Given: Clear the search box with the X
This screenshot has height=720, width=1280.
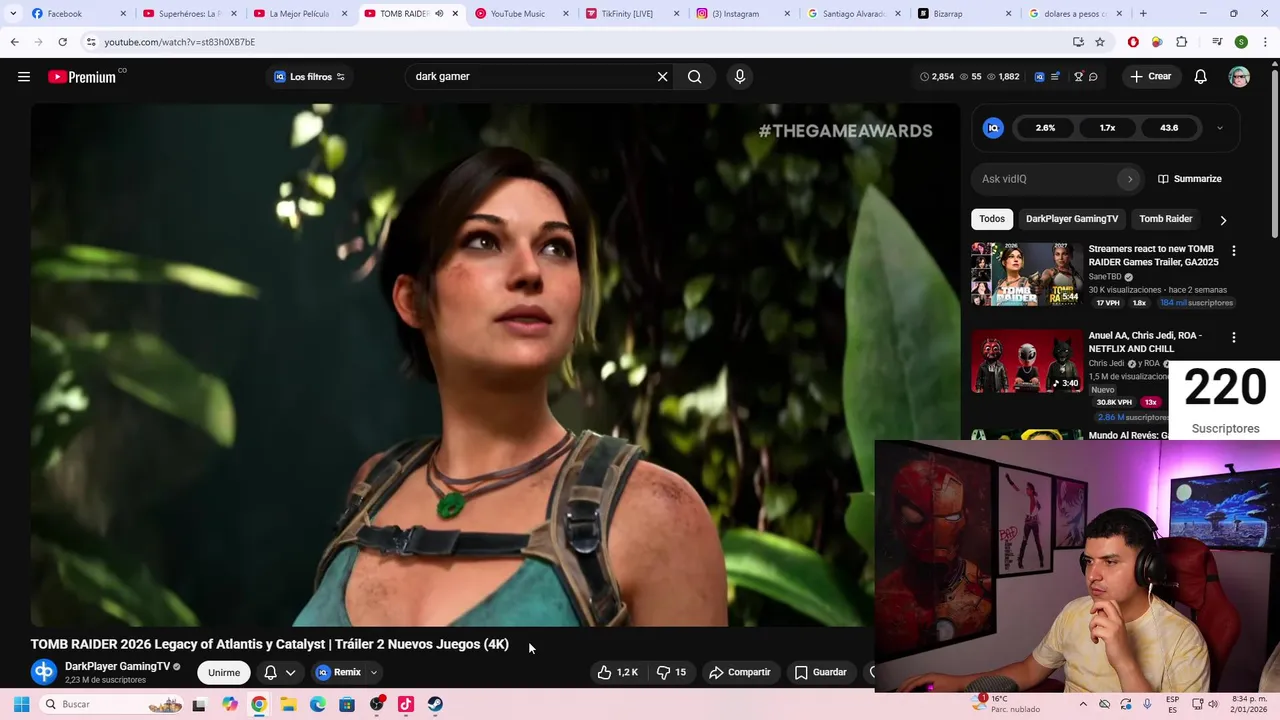Looking at the screenshot, I should 662,77.
